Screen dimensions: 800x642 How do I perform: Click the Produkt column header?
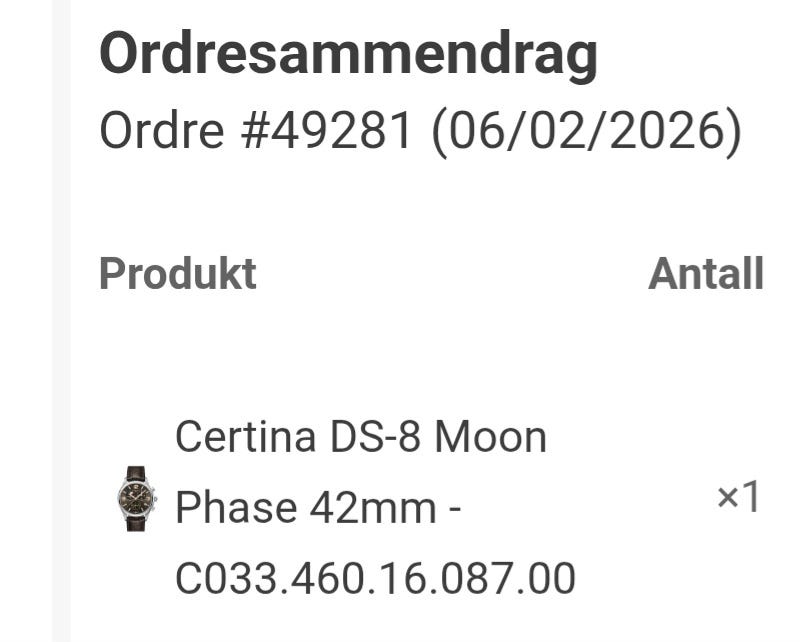(177, 274)
